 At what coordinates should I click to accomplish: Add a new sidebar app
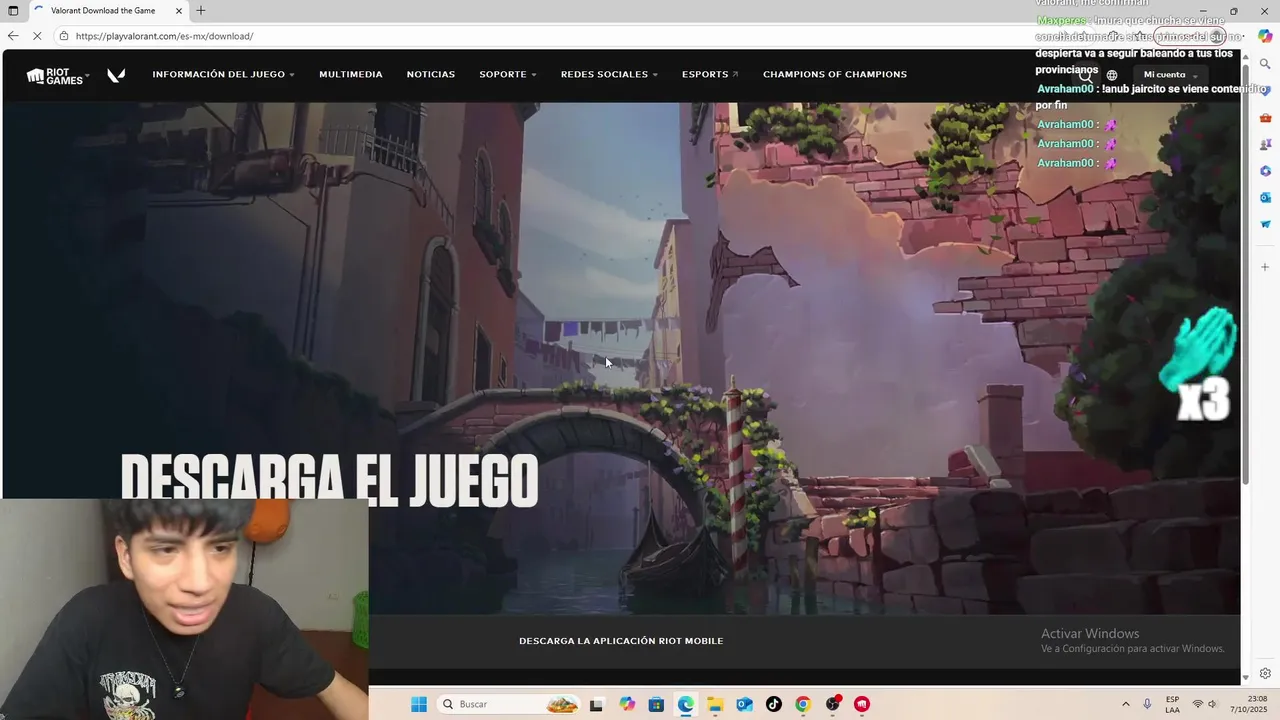click(x=1265, y=267)
